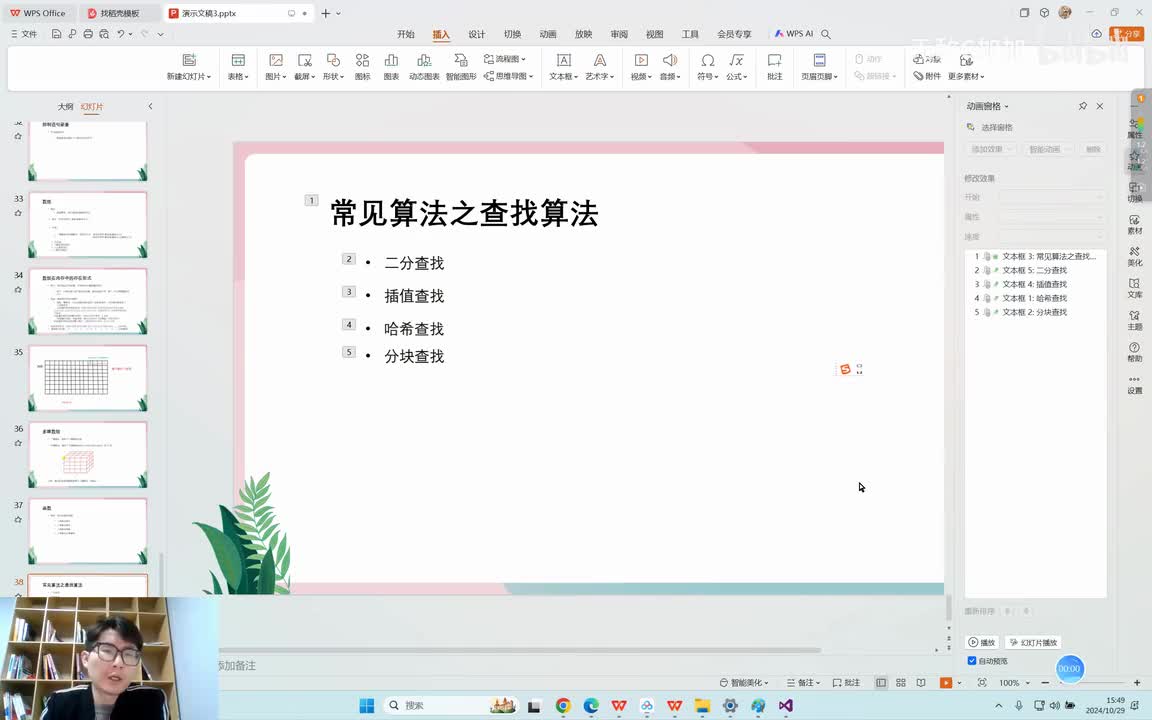Click the 附件 attachment icon

coord(927,76)
